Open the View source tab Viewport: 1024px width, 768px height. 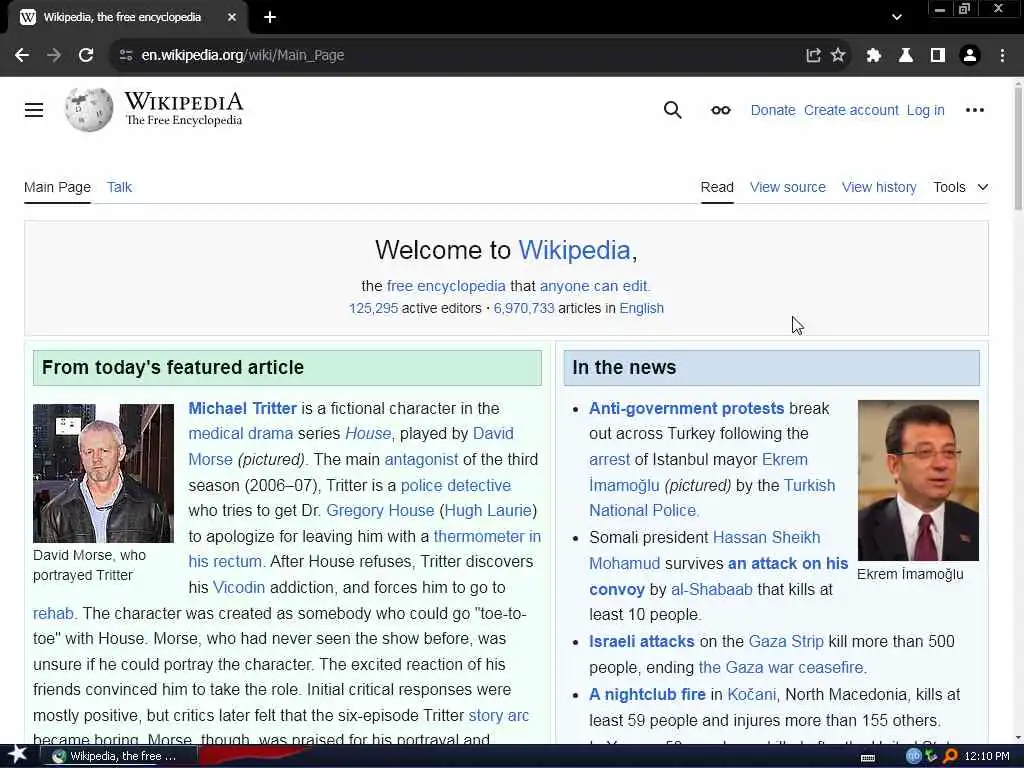point(788,187)
